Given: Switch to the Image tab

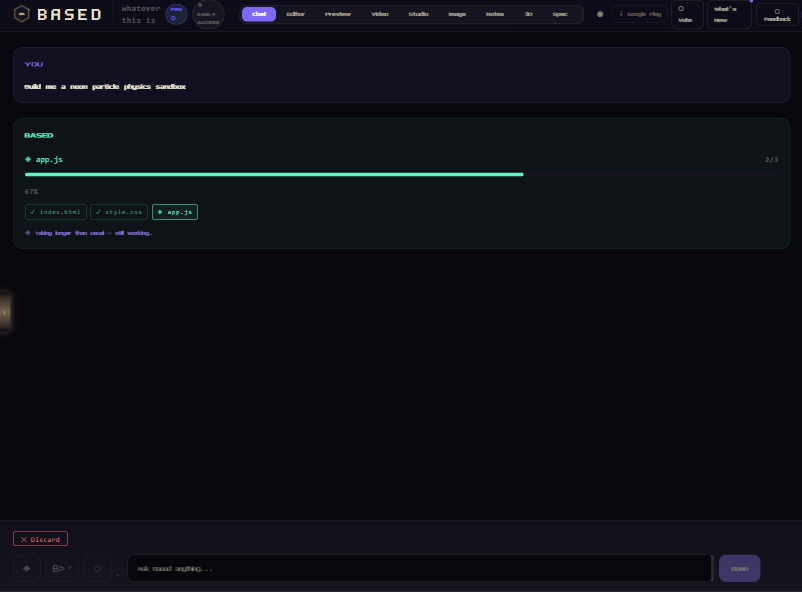Looking at the screenshot, I should click(x=457, y=14).
